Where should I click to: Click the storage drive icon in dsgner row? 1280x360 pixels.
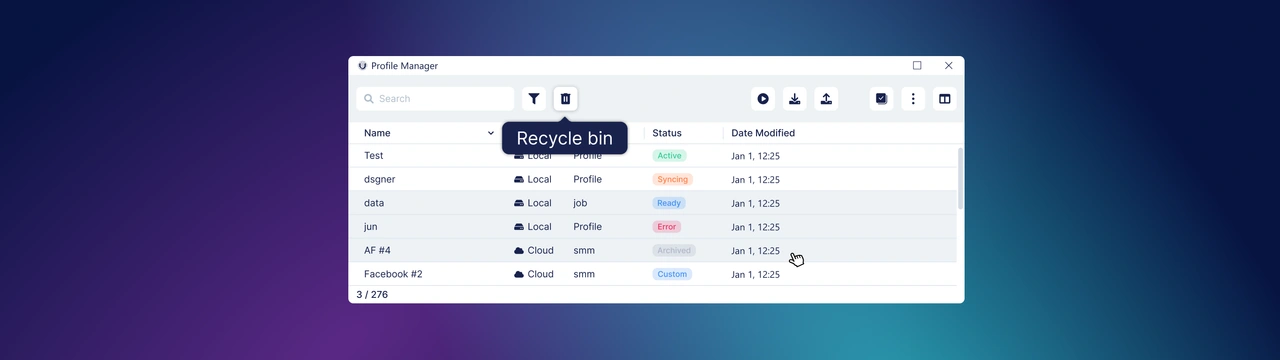coord(519,180)
